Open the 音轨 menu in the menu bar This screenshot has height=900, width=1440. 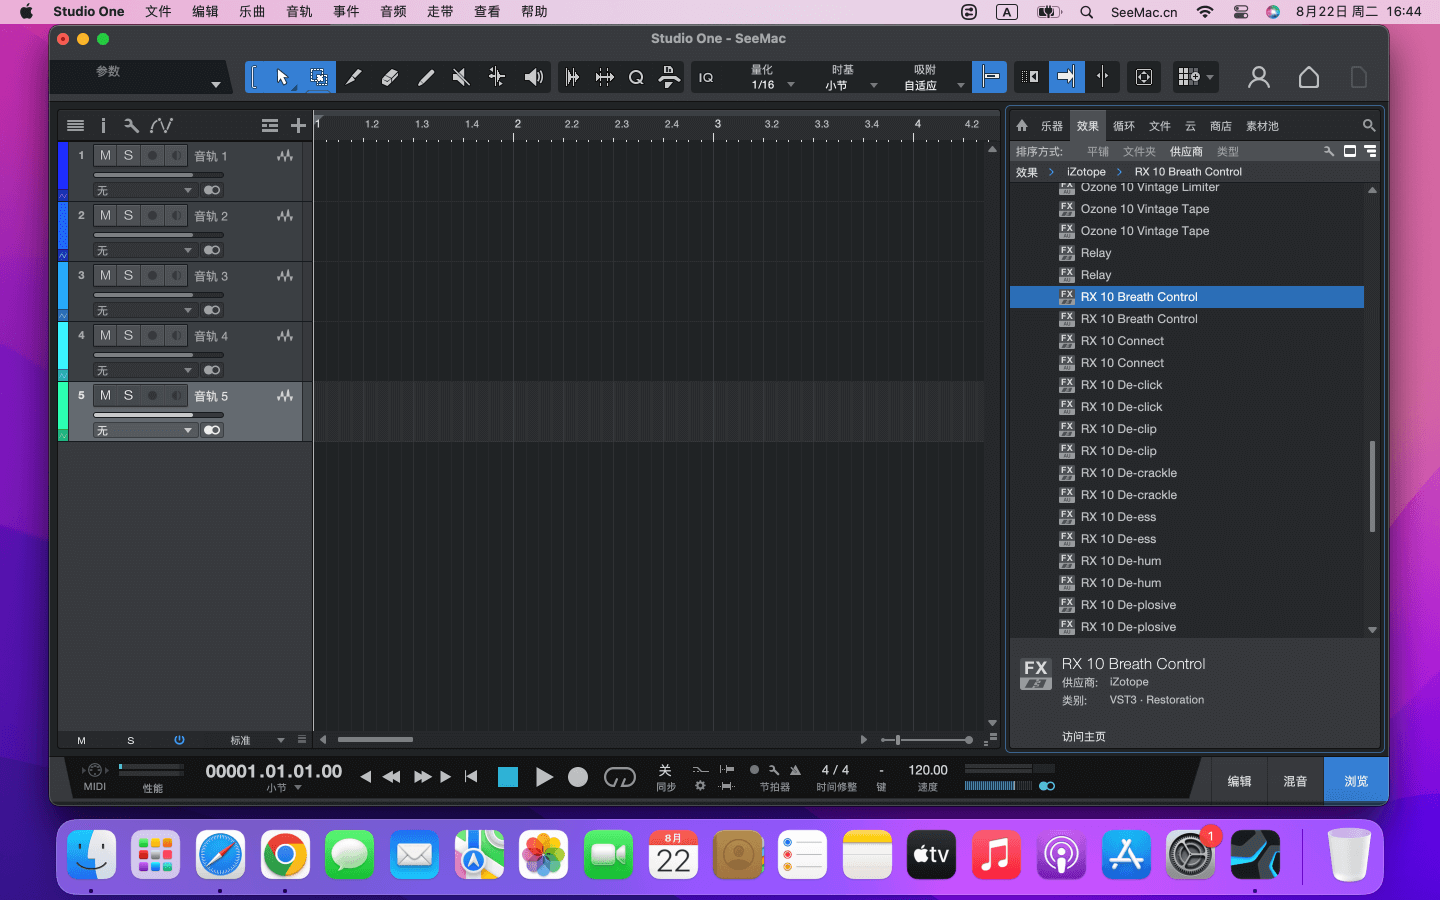coord(299,12)
